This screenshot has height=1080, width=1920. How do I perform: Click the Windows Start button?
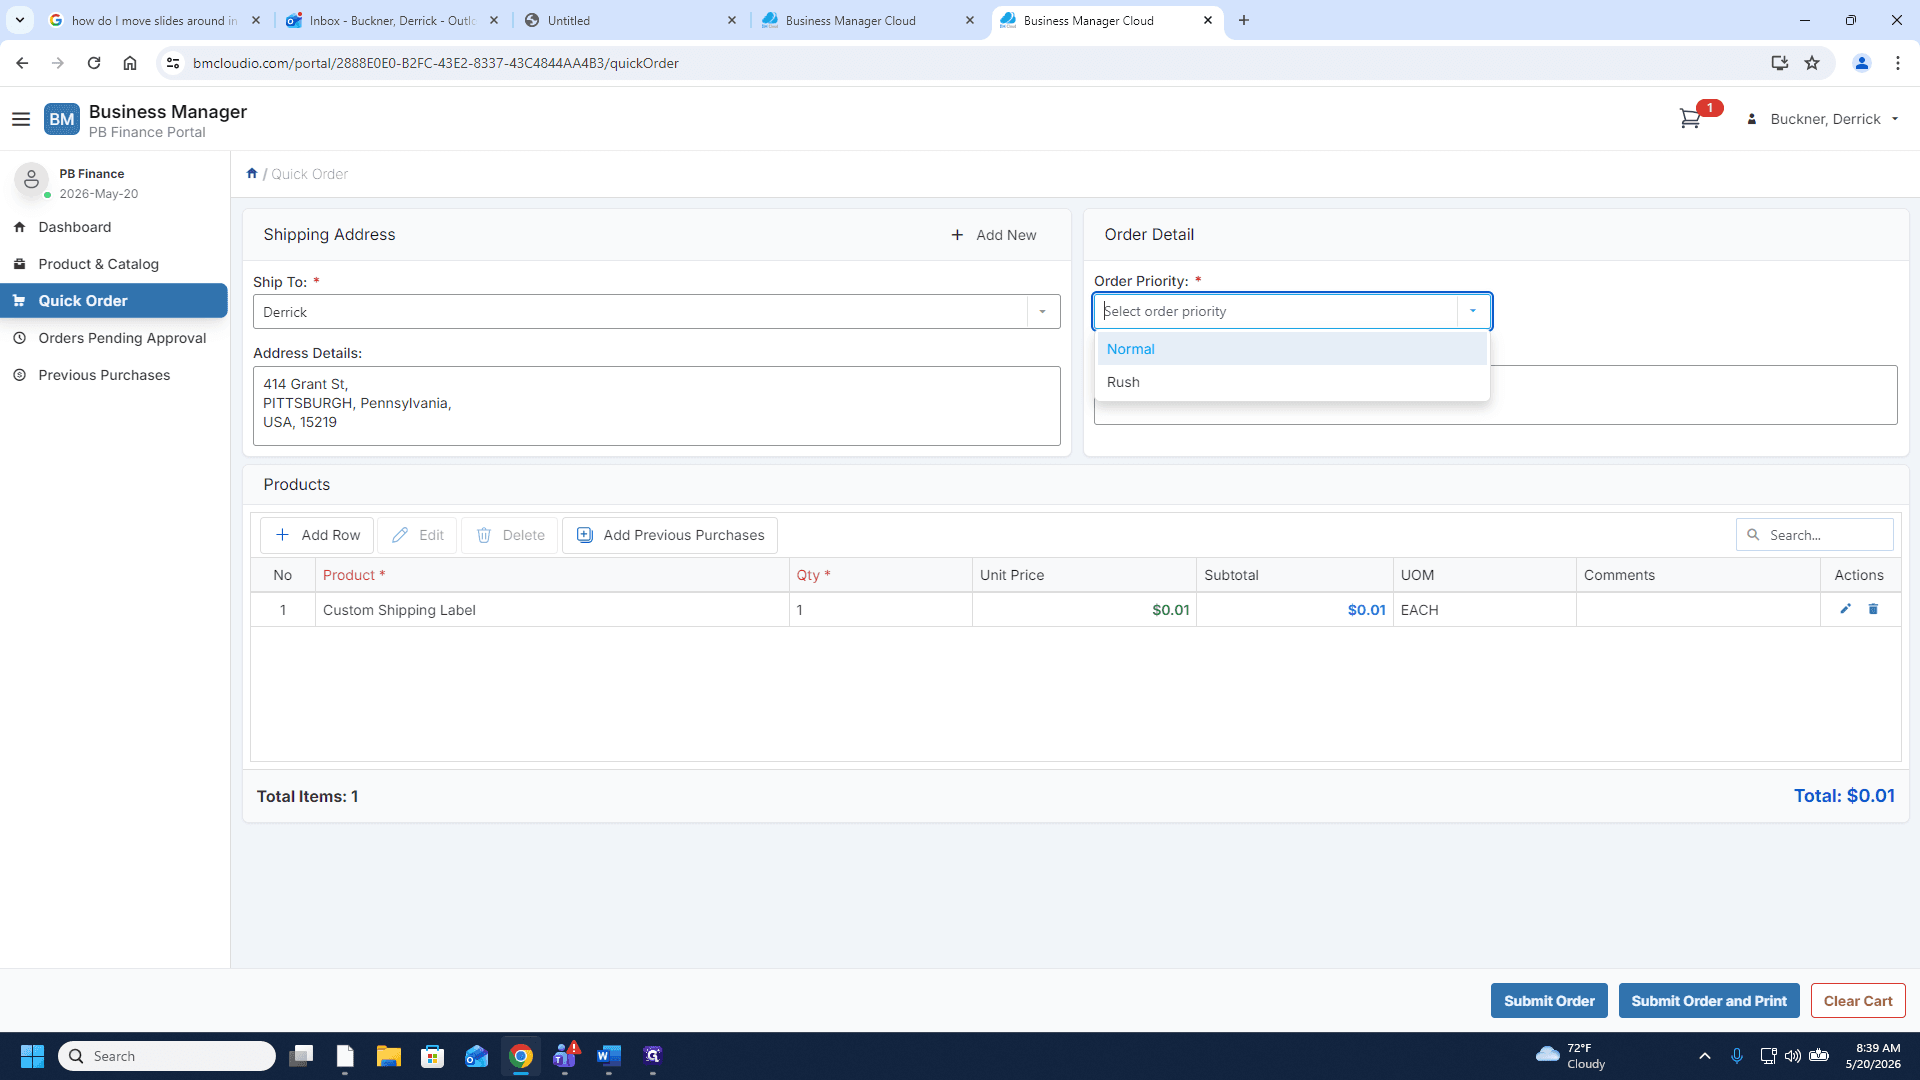click(x=32, y=1056)
